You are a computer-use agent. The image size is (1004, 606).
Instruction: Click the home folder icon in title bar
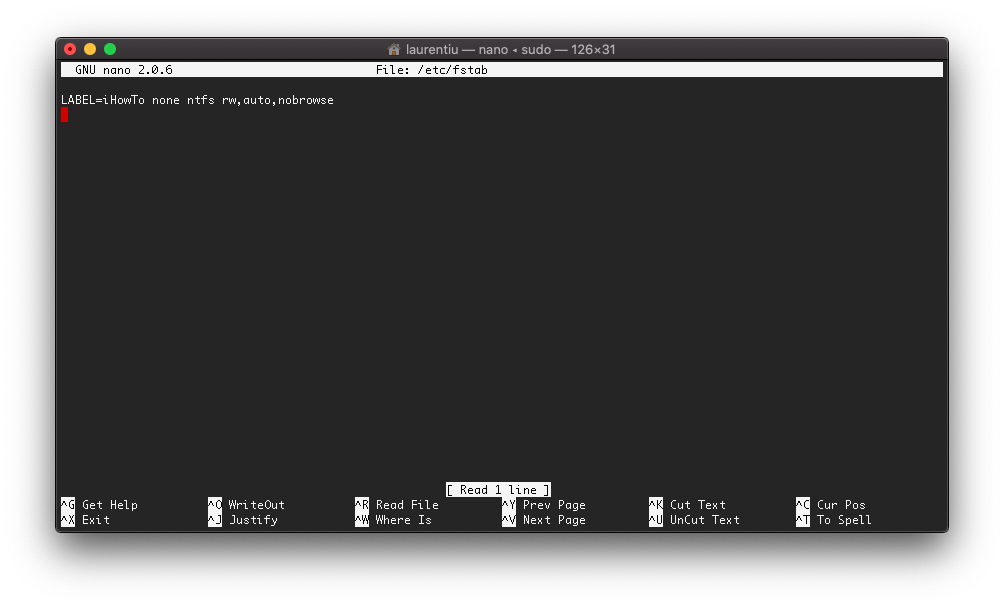(x=394, y=49)
